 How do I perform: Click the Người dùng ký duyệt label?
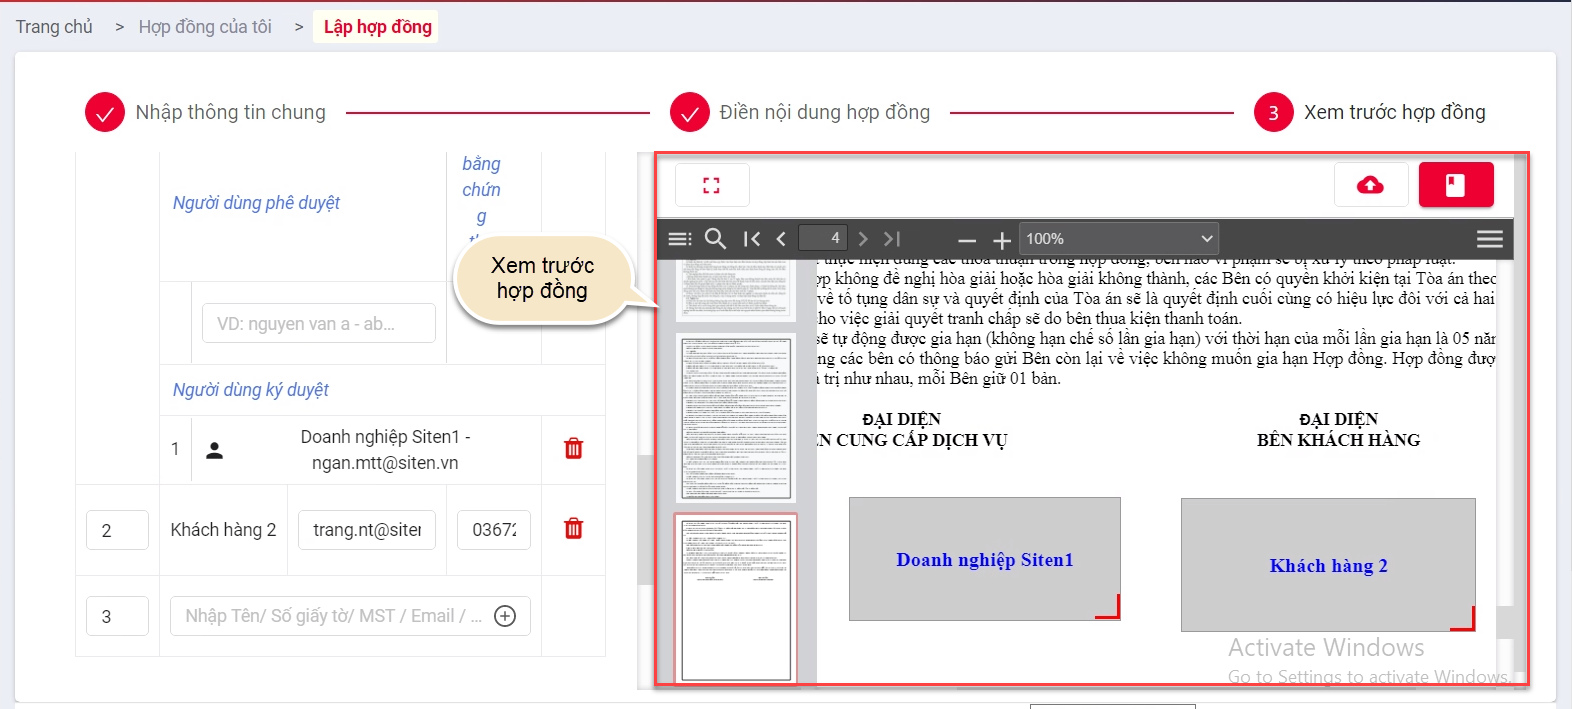pyautogui.click(x=251, y=390)
